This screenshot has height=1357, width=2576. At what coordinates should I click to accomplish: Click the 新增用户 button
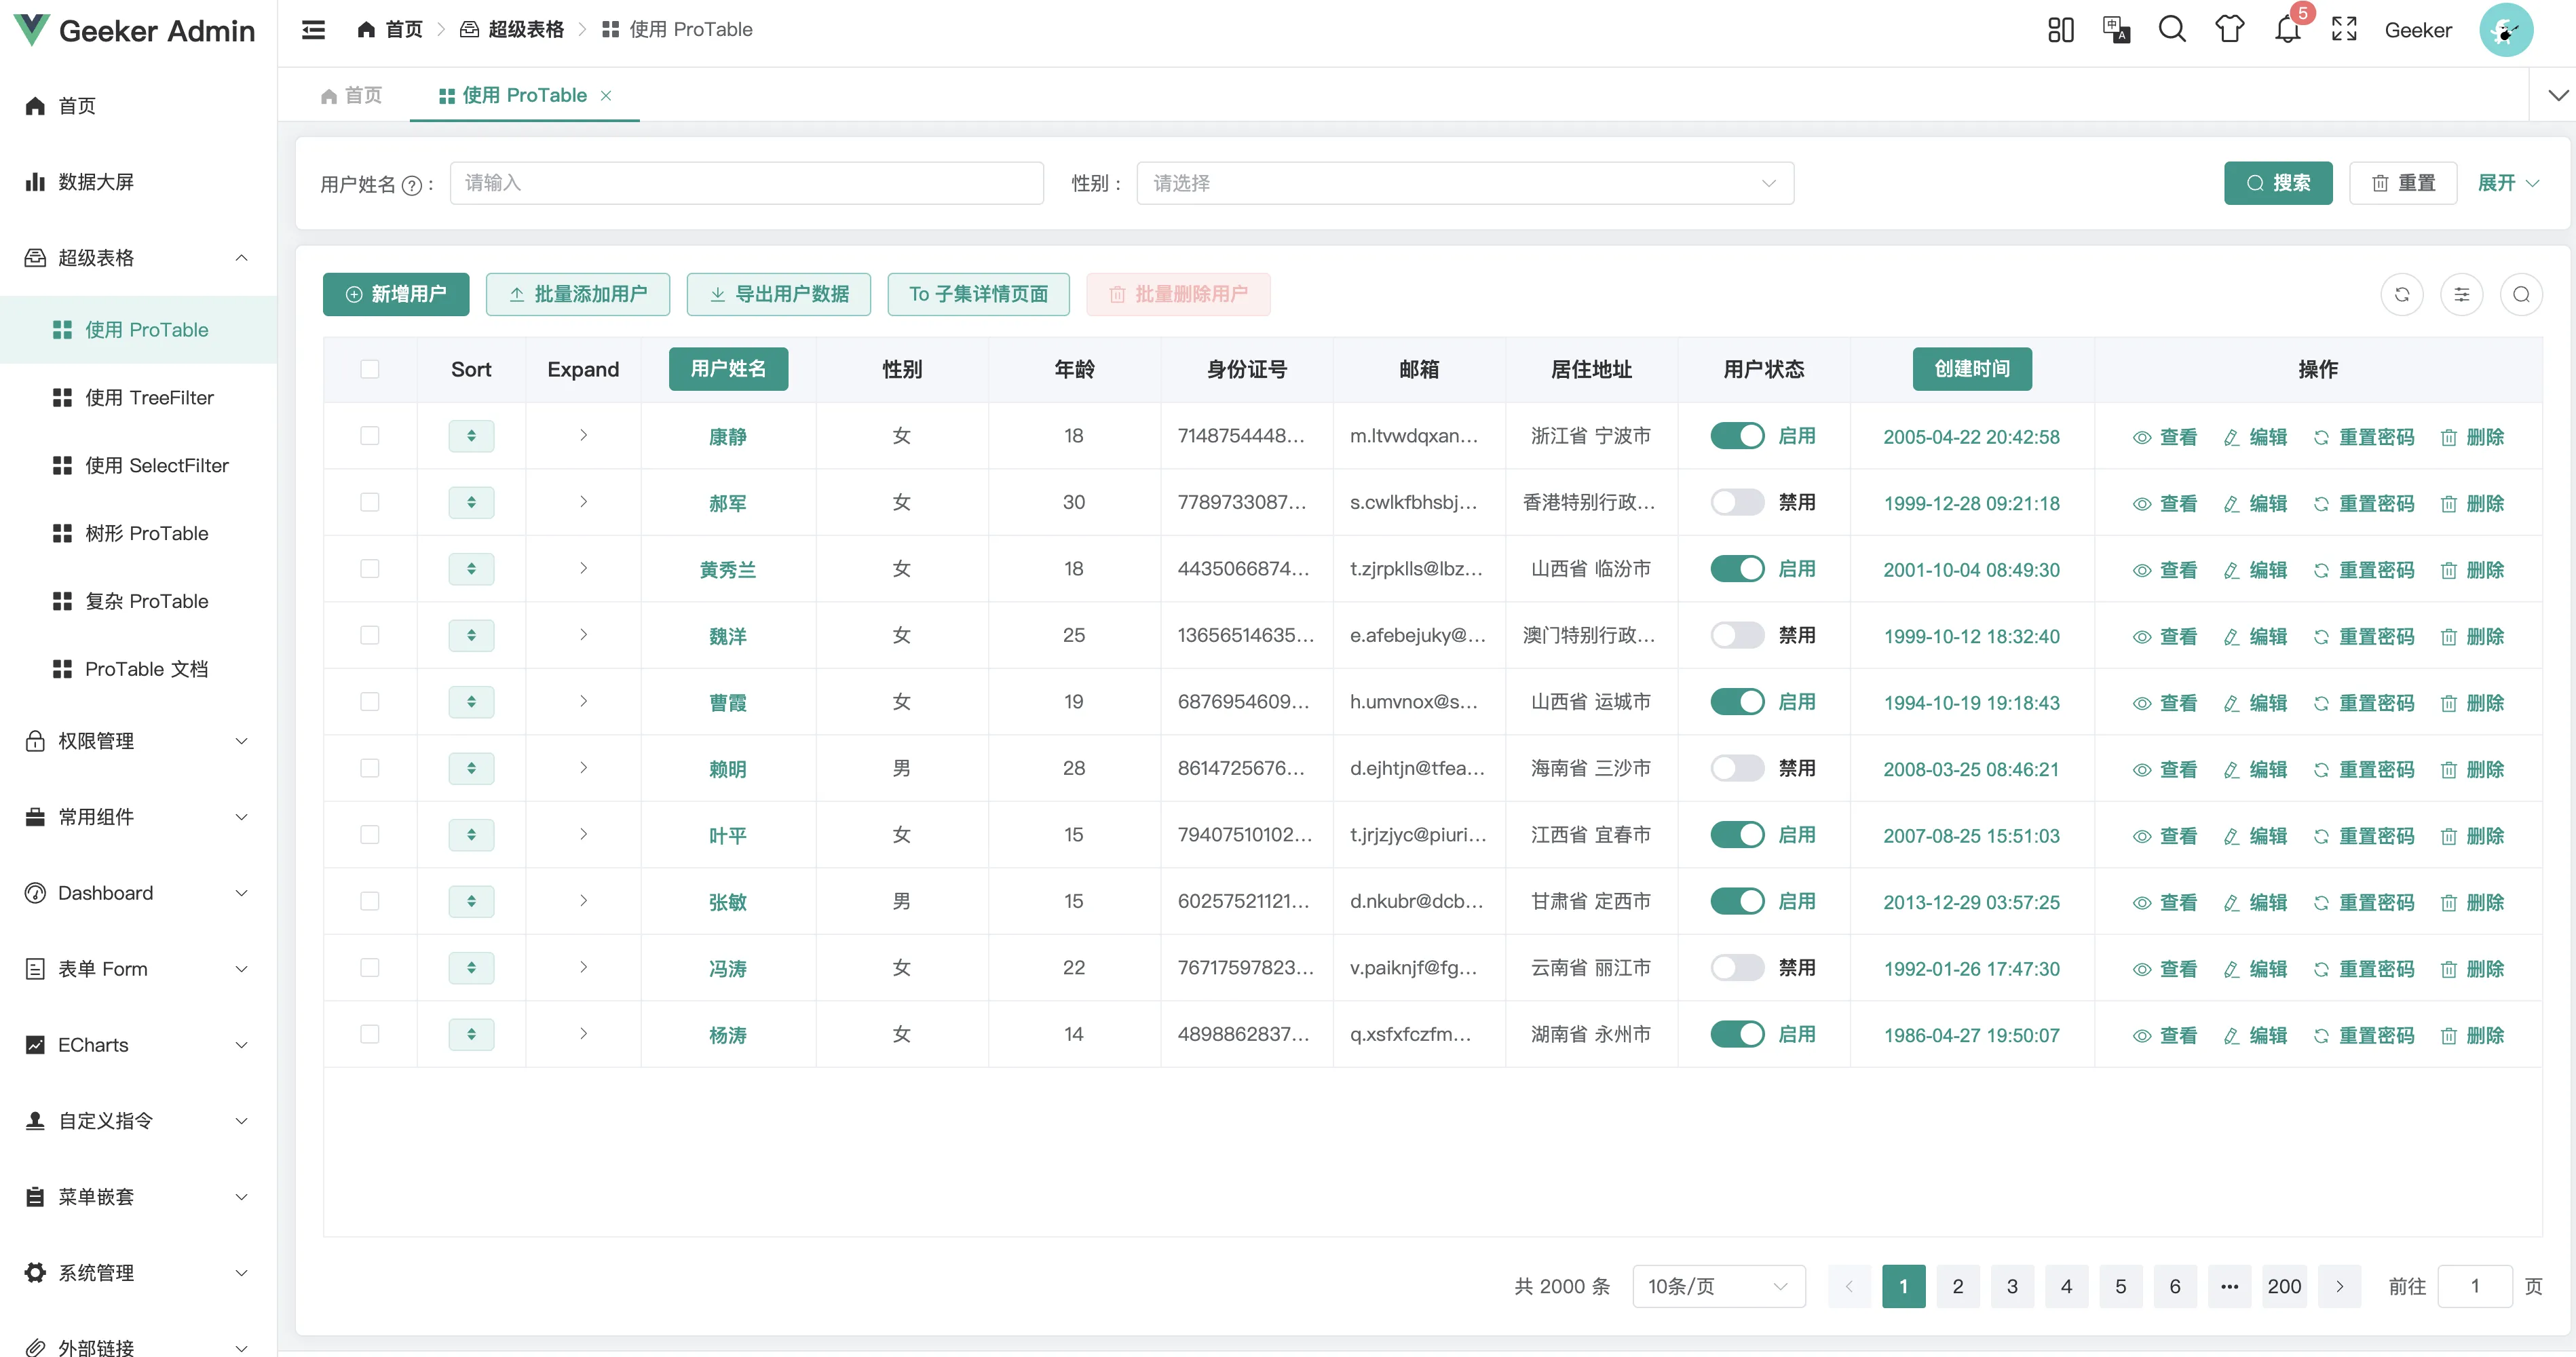pyautogui.click(x=396, y=294)
